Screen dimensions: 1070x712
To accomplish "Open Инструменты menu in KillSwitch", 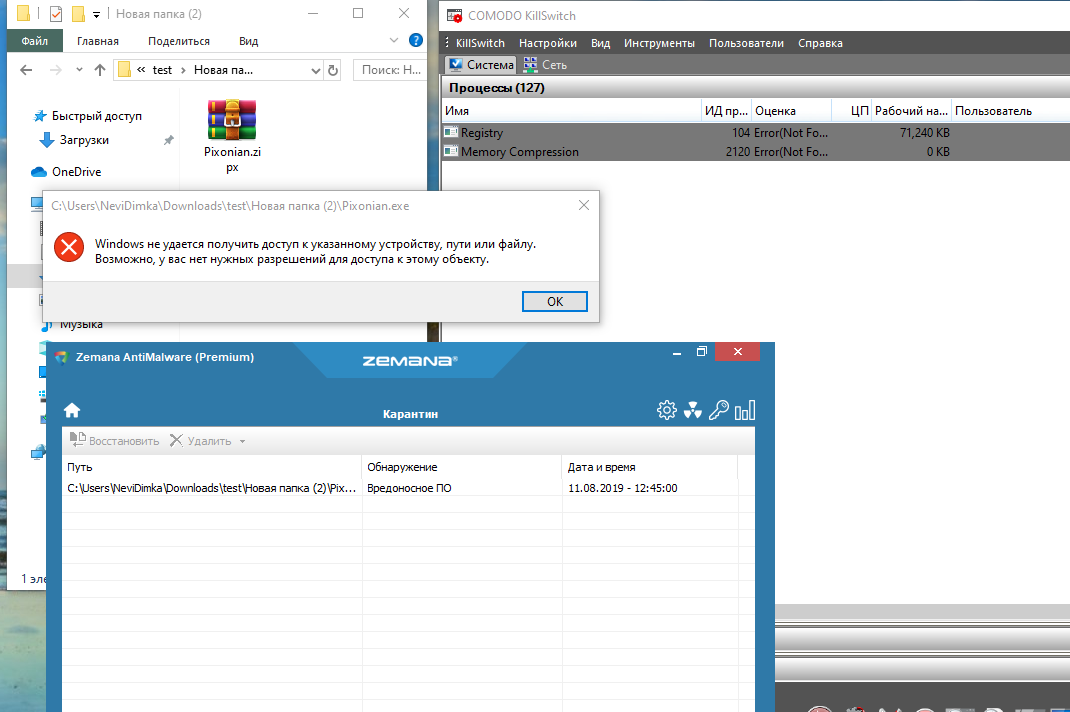I will click(x=659, y=43).
